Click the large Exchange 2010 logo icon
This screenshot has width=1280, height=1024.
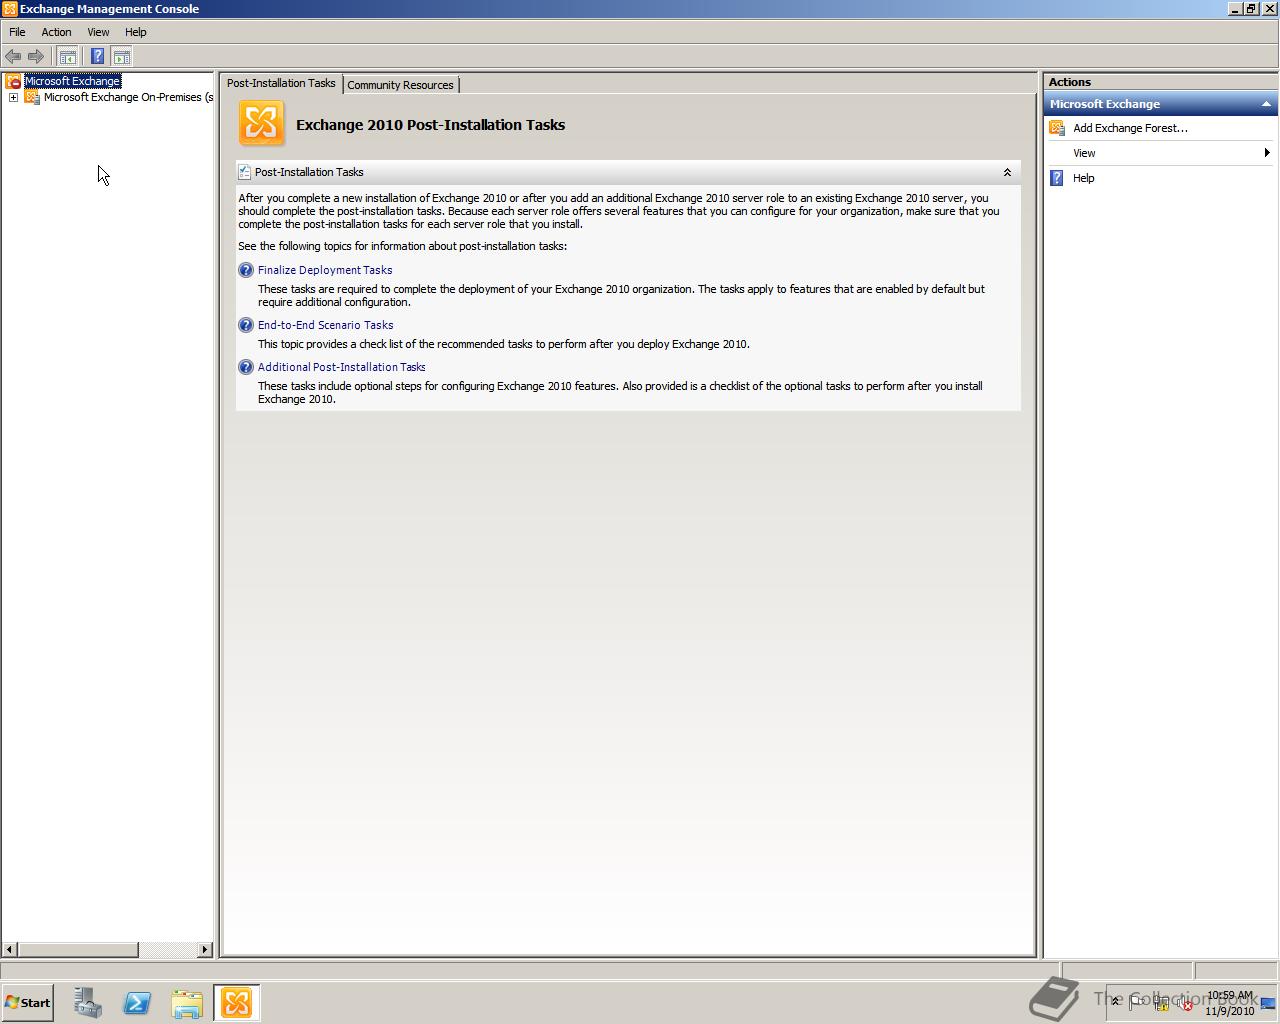tap(261, 124)
